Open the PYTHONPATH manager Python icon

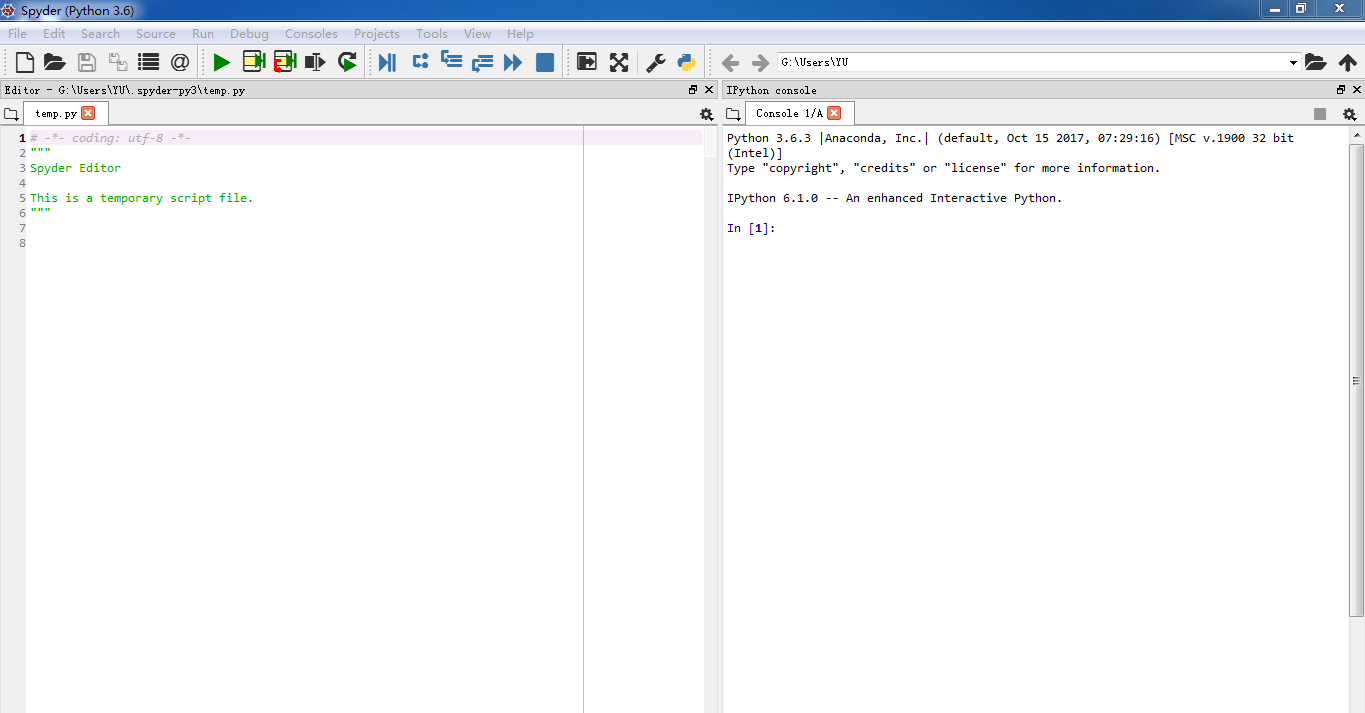686,63
